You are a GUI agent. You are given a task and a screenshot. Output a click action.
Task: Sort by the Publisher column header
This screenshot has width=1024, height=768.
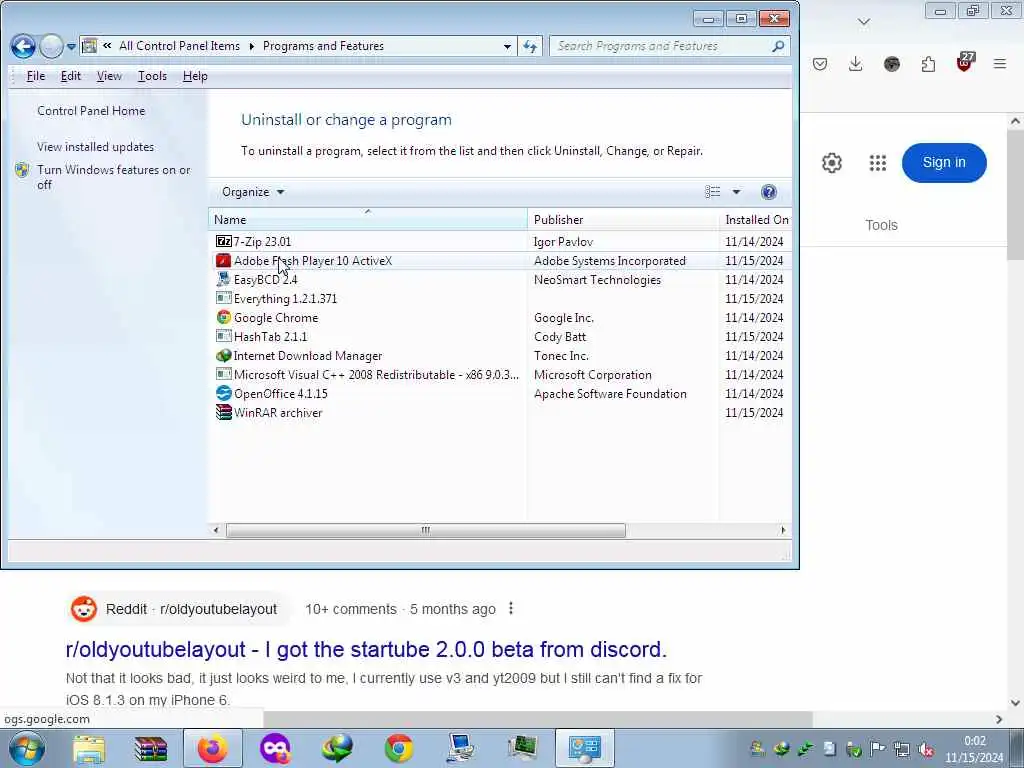pos(622,219)
